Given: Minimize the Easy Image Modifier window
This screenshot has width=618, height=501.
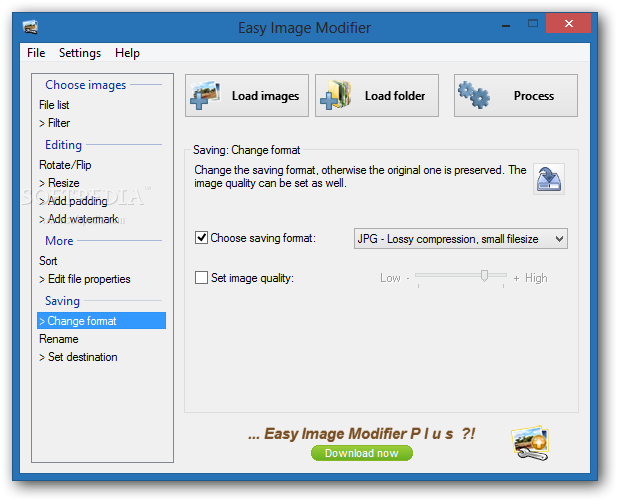Looking at the screenshot, I should [506, 24].
